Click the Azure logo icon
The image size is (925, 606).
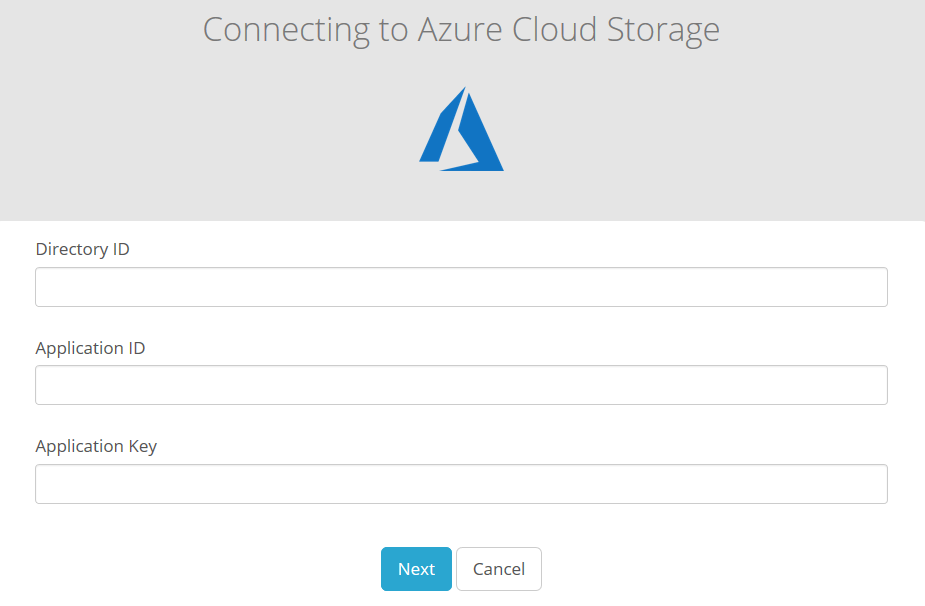(461, 131)
